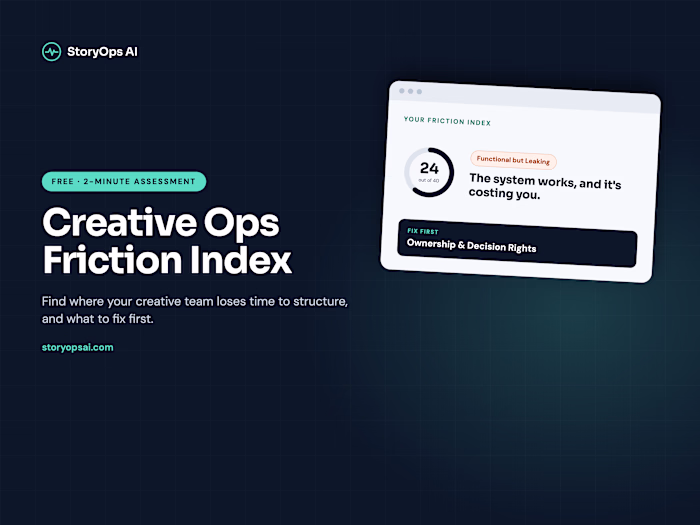Viewport: 700px width, 525px height.
Task: Click 'The system works, and it's costing you' text
Action: click(545, 186)
